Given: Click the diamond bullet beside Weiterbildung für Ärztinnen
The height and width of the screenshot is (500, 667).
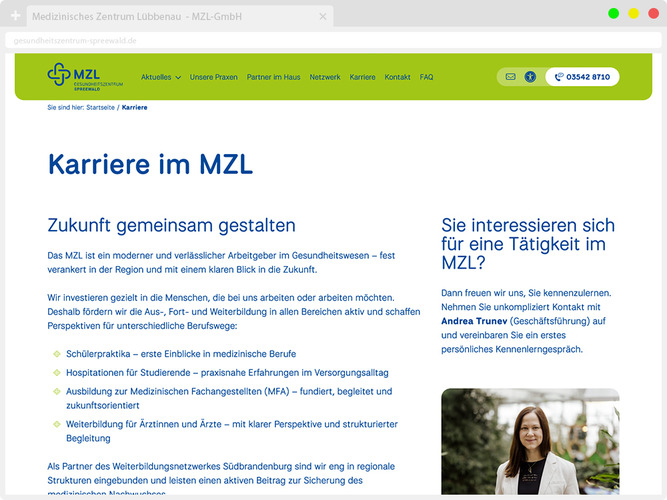Looking at the screenshot, I should point(57,424).
